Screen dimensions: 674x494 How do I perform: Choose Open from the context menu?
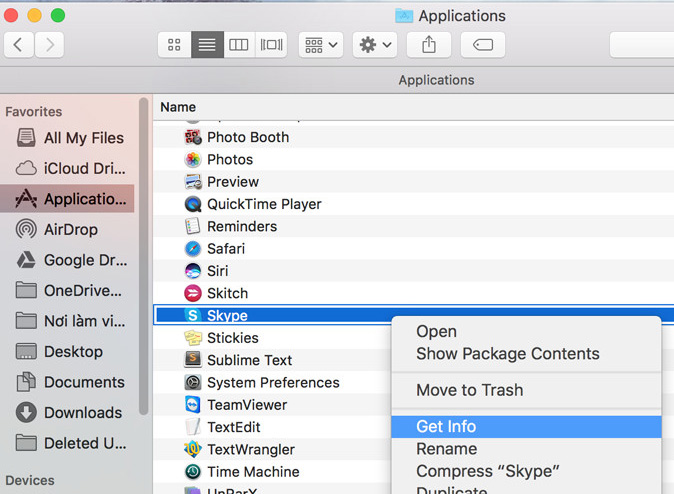526,331
